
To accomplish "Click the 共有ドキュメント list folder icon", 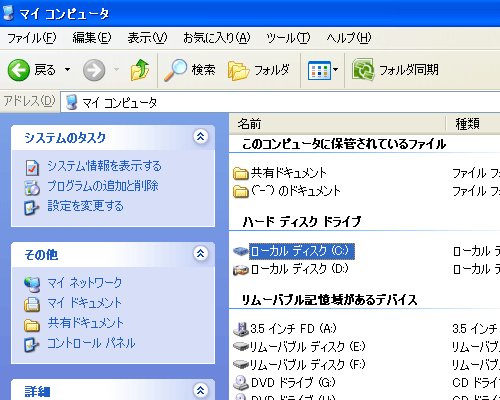I will [241, 173].
